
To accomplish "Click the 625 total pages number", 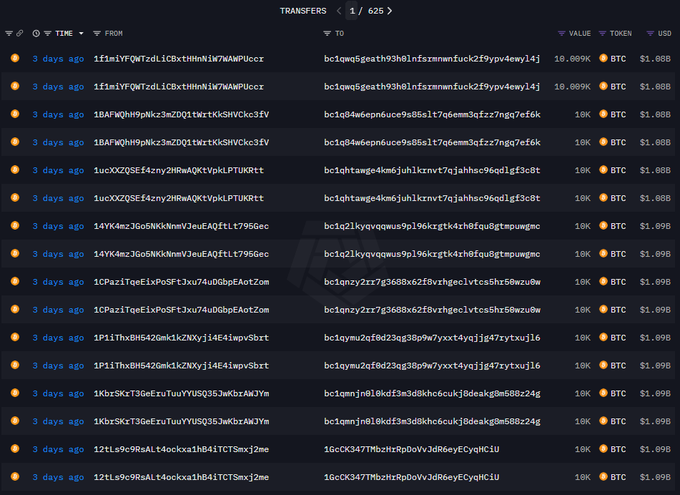I will pyautogui.click(x=376, y=11).
